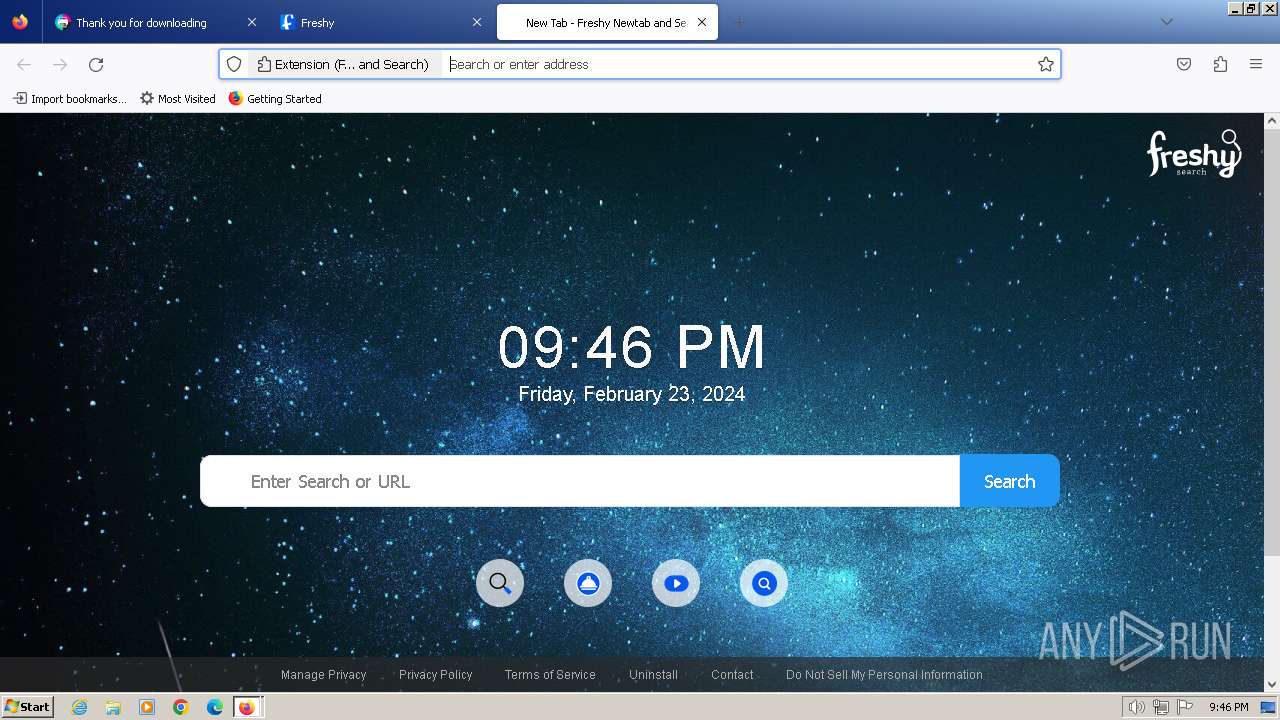The width and height of the screenshot is (1280, 720).
Task: Open the media player taskbar icon
Action: [x=147, y=707]
